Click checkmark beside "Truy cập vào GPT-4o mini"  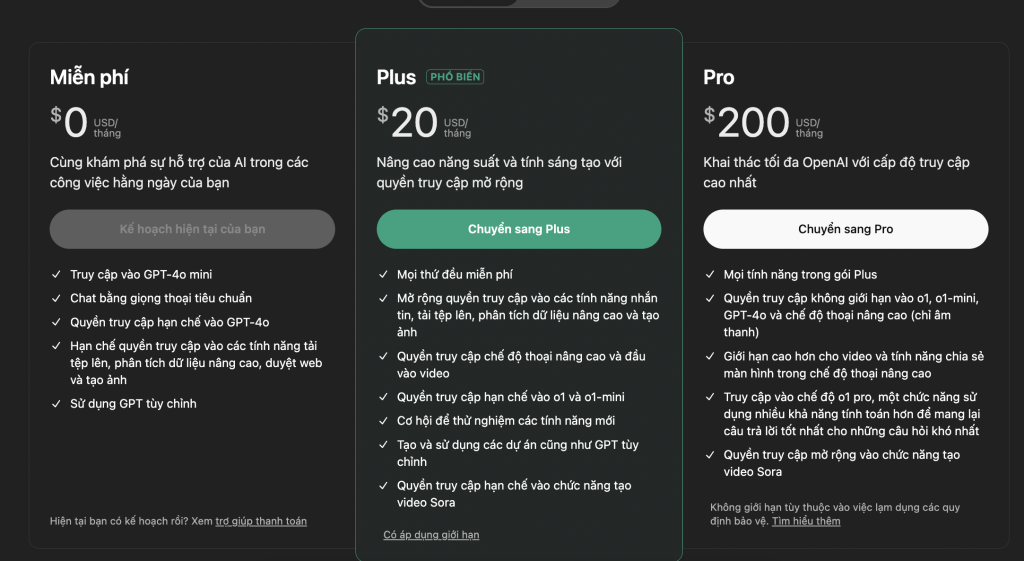coord(56,274)
